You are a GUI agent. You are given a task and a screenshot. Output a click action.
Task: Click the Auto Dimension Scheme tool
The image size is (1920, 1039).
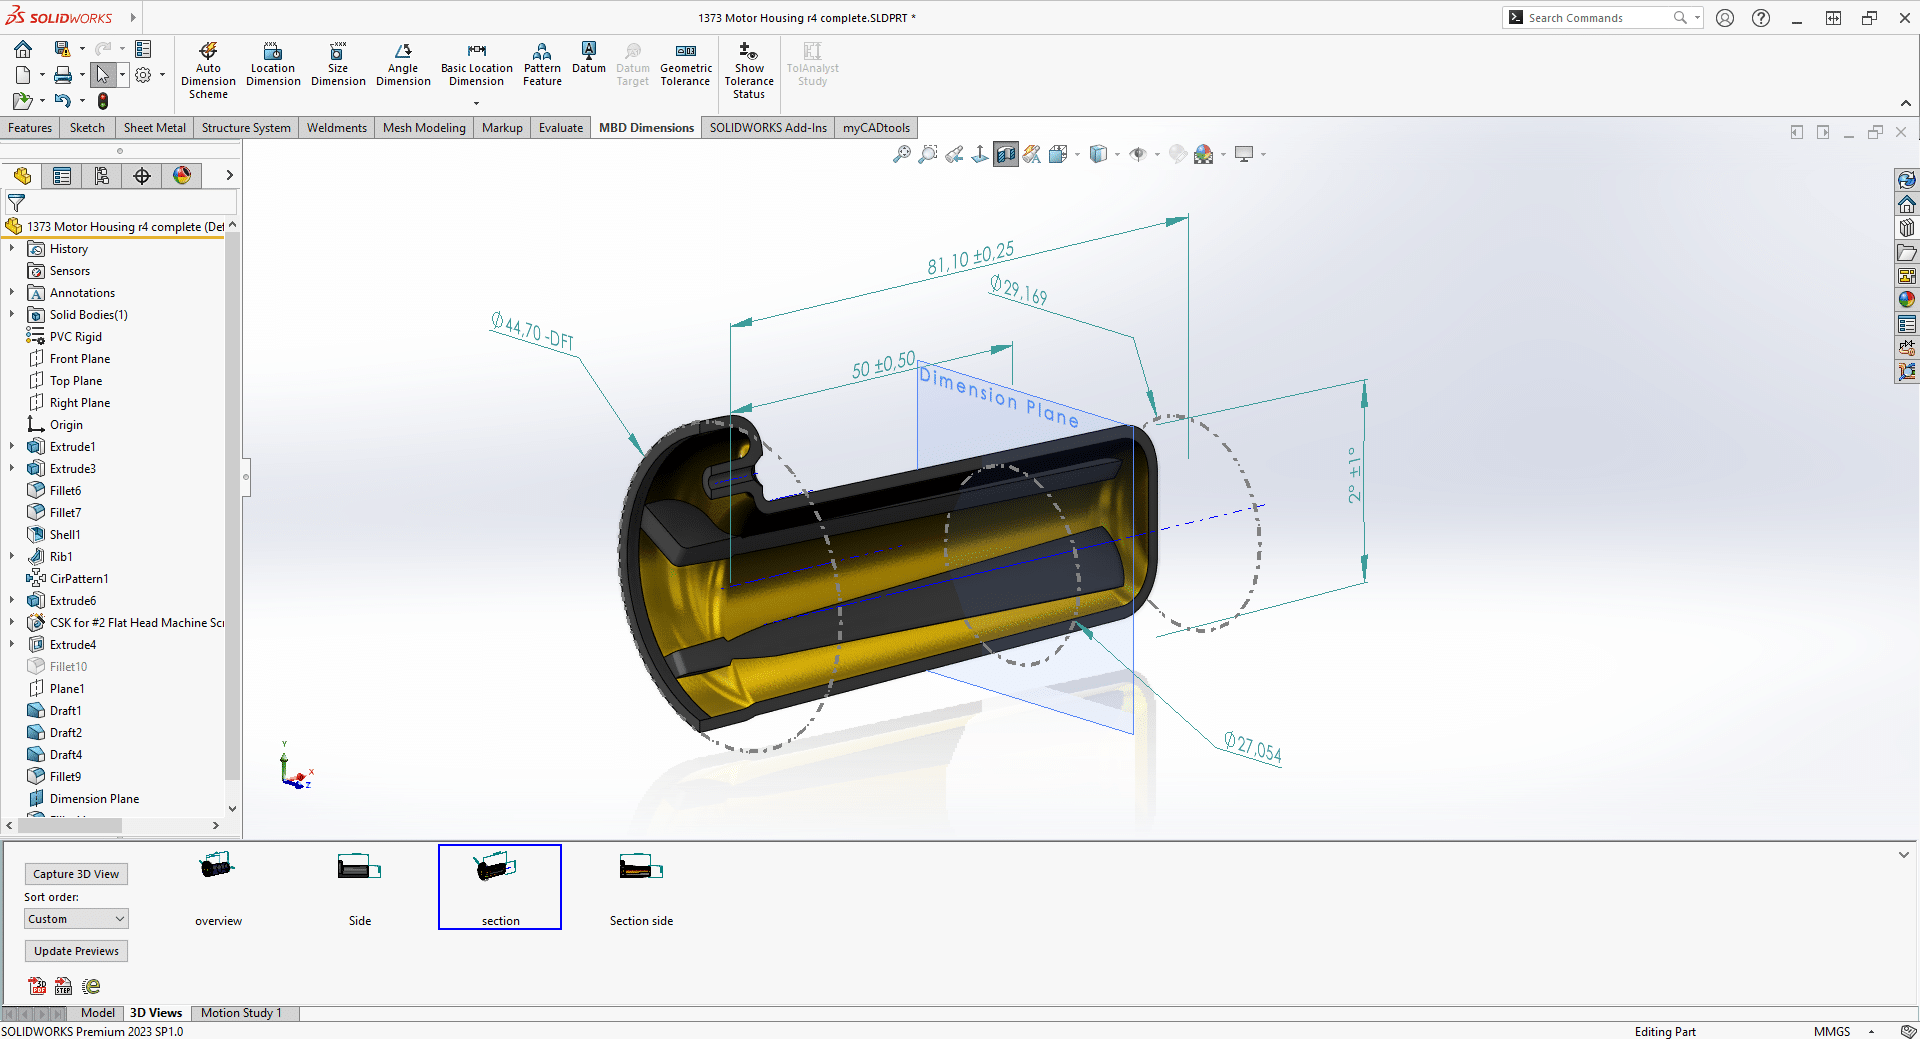208,70
